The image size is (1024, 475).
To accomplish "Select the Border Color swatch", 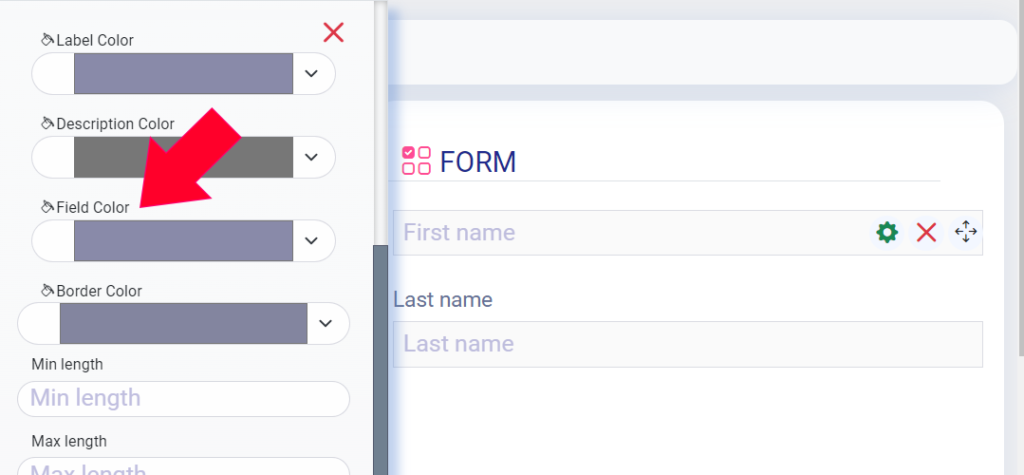I will (184, 323).
